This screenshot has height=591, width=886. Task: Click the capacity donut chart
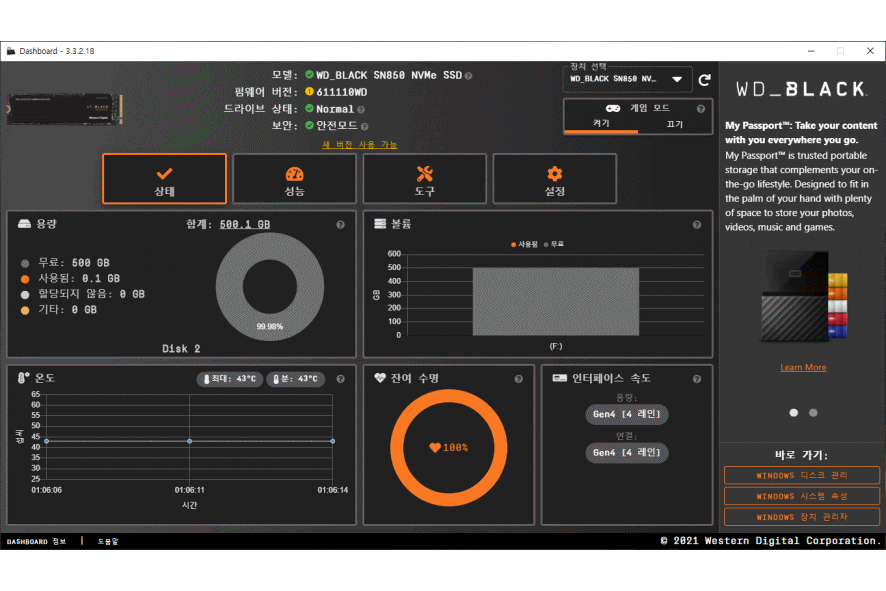(x=270, y=286)
